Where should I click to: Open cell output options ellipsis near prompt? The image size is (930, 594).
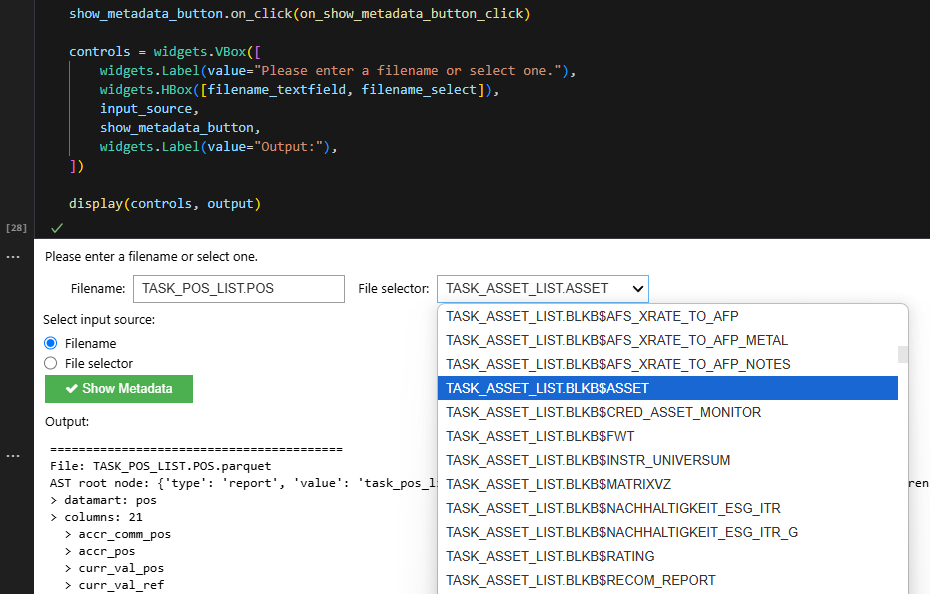pyautogui.click(x=13, y=257)
